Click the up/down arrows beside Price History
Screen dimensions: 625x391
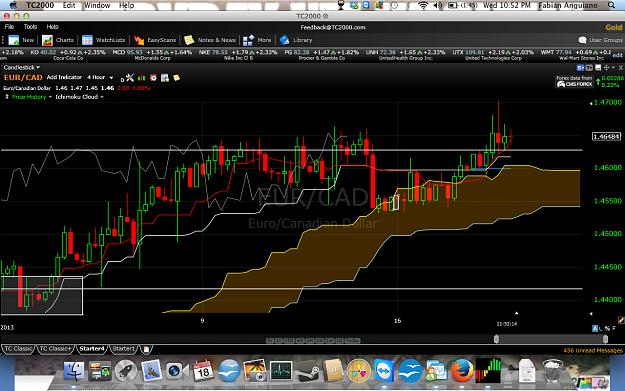coord(7,97)
